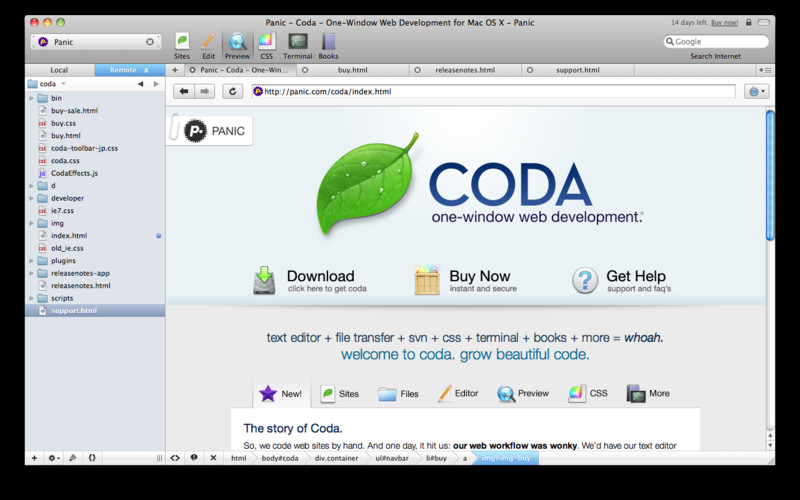The height and width of the screenshot is (500, 800).
Task: Select ul#navbar in the path bar
Action: point(392,458)
